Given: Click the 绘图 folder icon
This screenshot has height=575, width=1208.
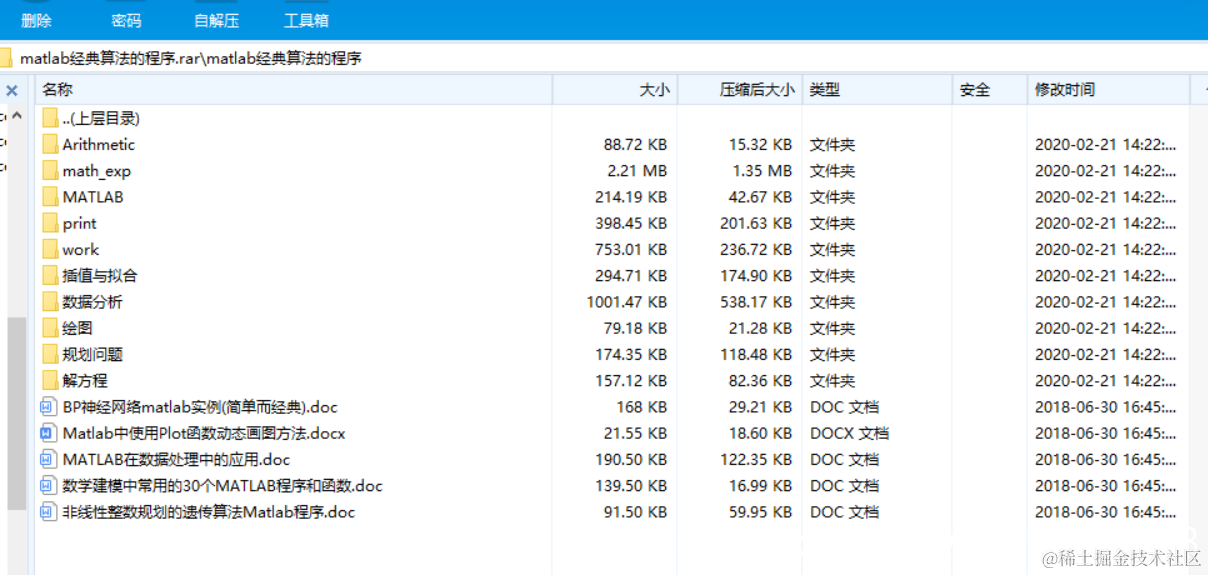Looking at the screenshot, I should click(50, 328).
